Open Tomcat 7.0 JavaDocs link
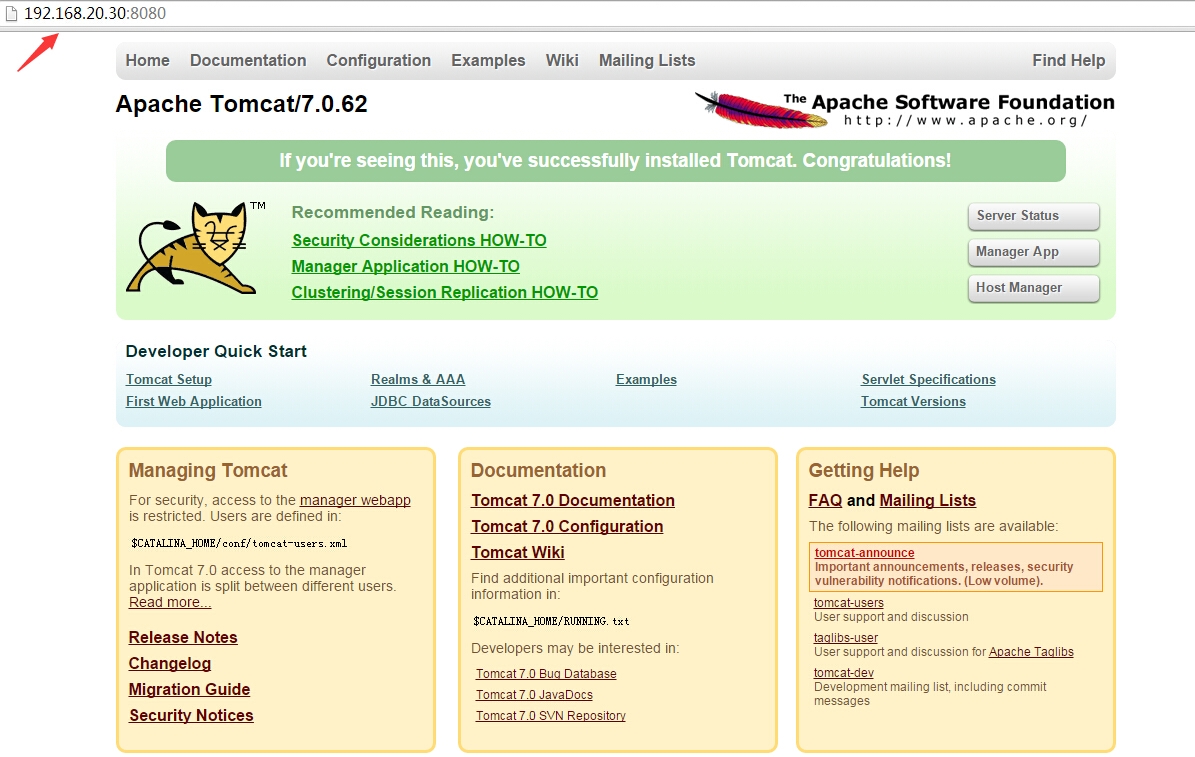Viewport: 1195px width, 757px height. [x=534, y=694]
